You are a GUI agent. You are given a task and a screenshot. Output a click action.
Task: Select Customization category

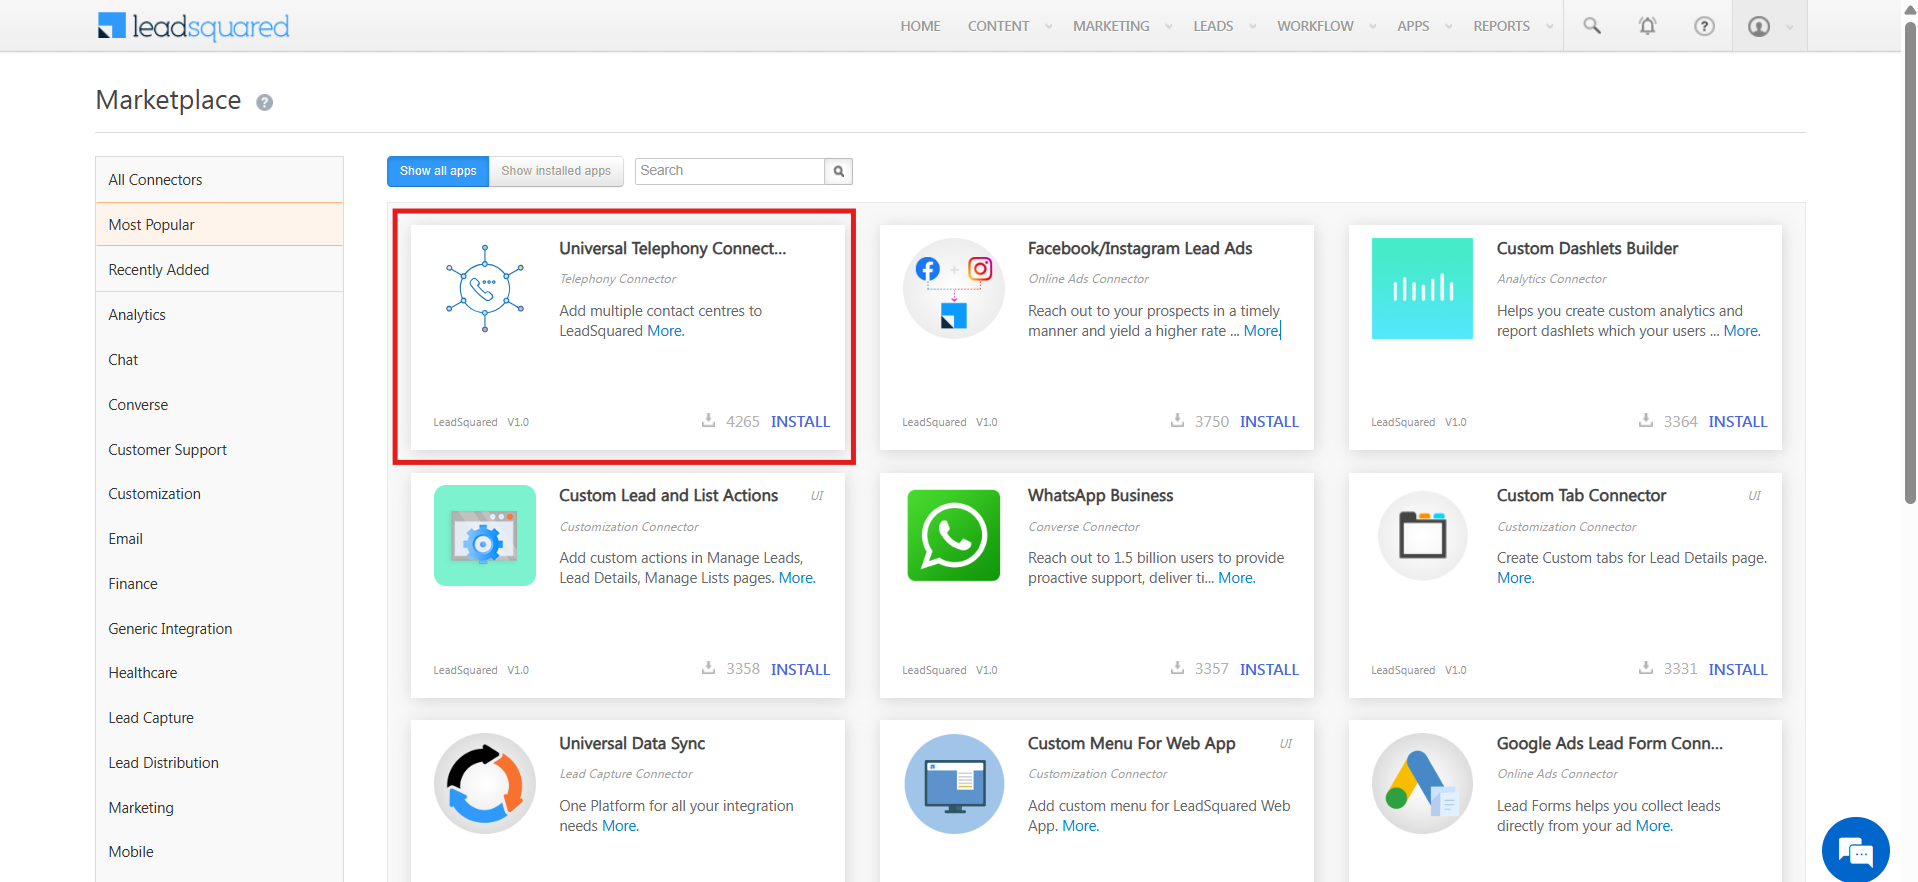pos(219,494)
